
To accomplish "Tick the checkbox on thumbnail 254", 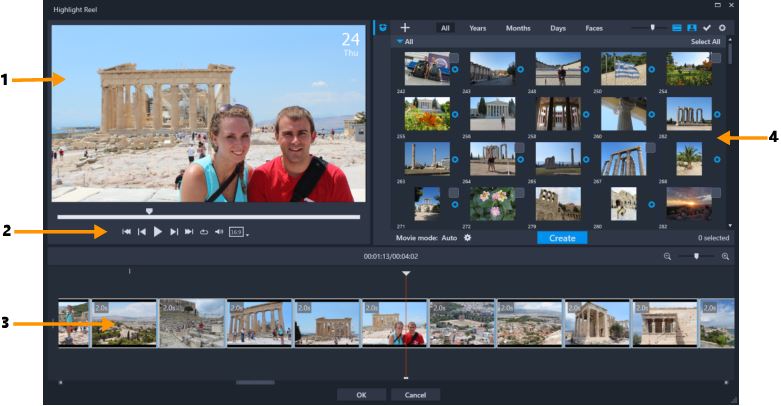I will coord(716,58).
